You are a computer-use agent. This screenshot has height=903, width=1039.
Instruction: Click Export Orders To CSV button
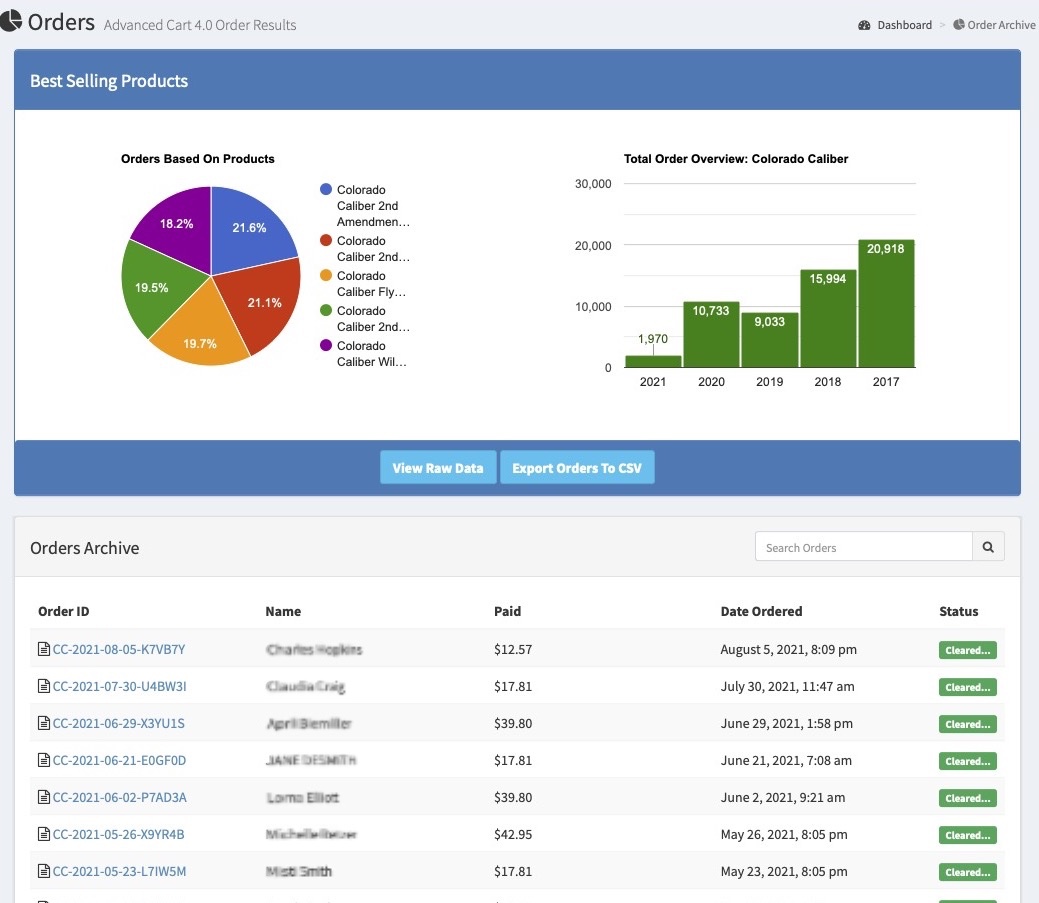tap(577, 468)
